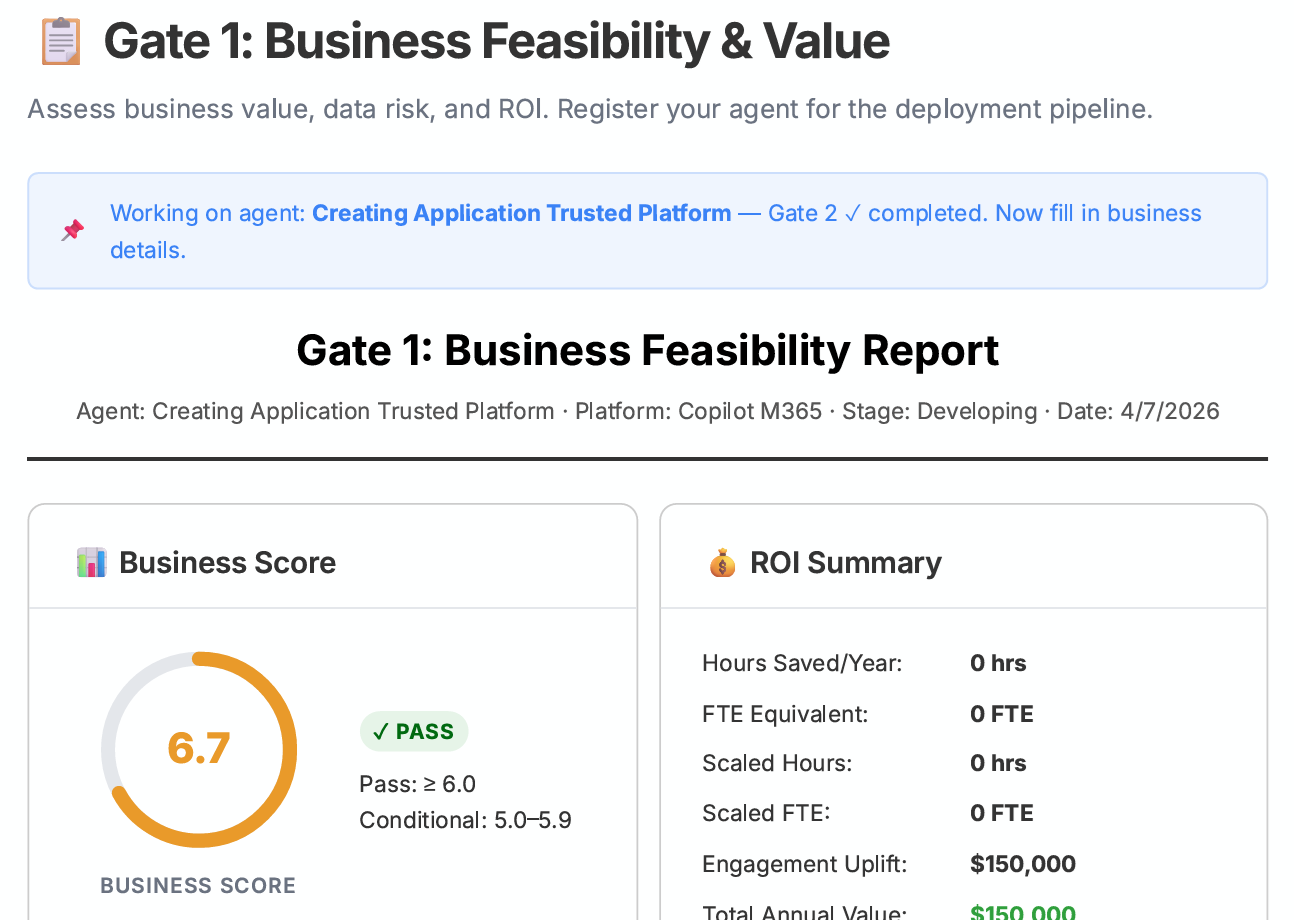Viewport: 1307px width, 920px height.
Task: Click the bar chart icon beside Business Score
Action: [x=91, y=562]
